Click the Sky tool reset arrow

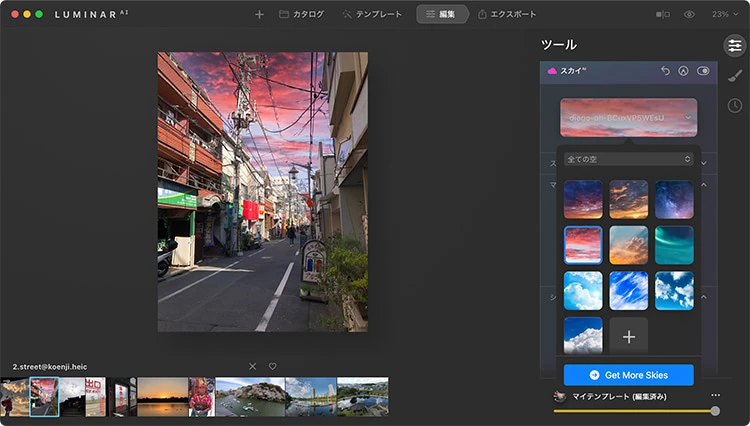666,71
